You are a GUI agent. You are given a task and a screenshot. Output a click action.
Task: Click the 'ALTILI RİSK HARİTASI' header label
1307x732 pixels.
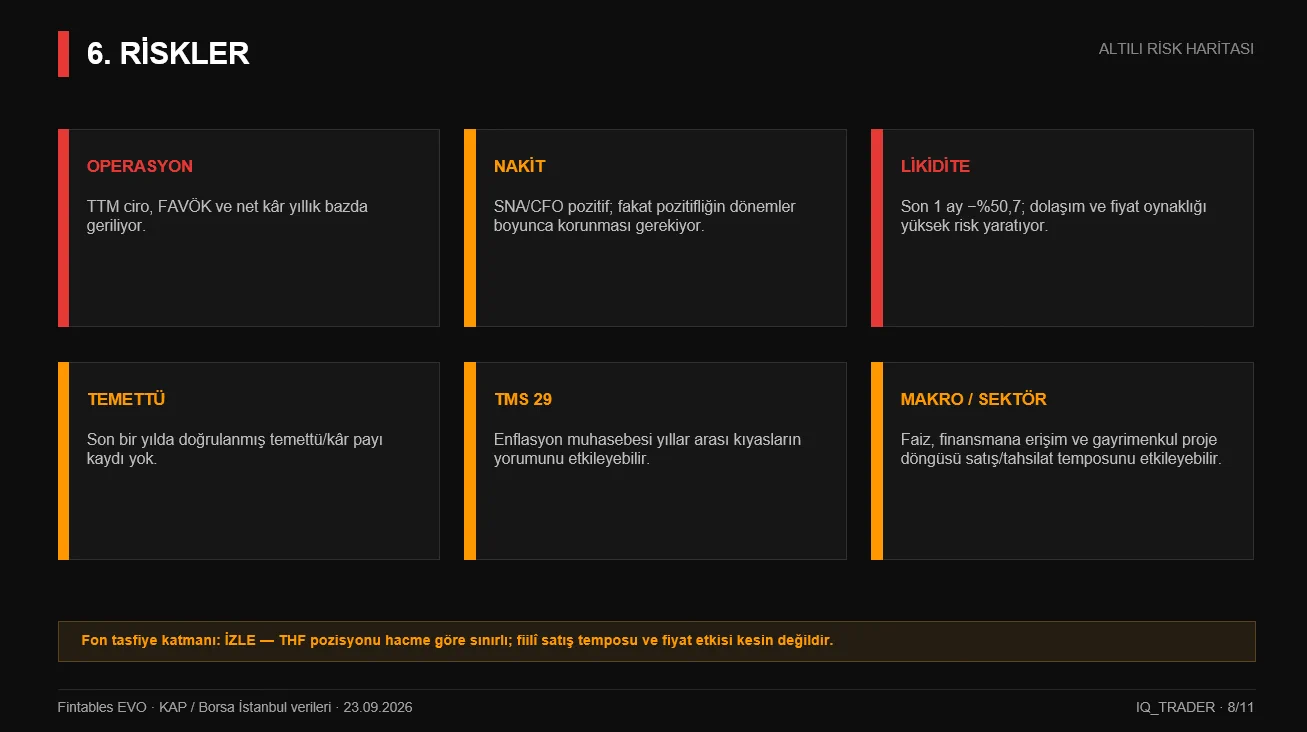pos(1176,49)
